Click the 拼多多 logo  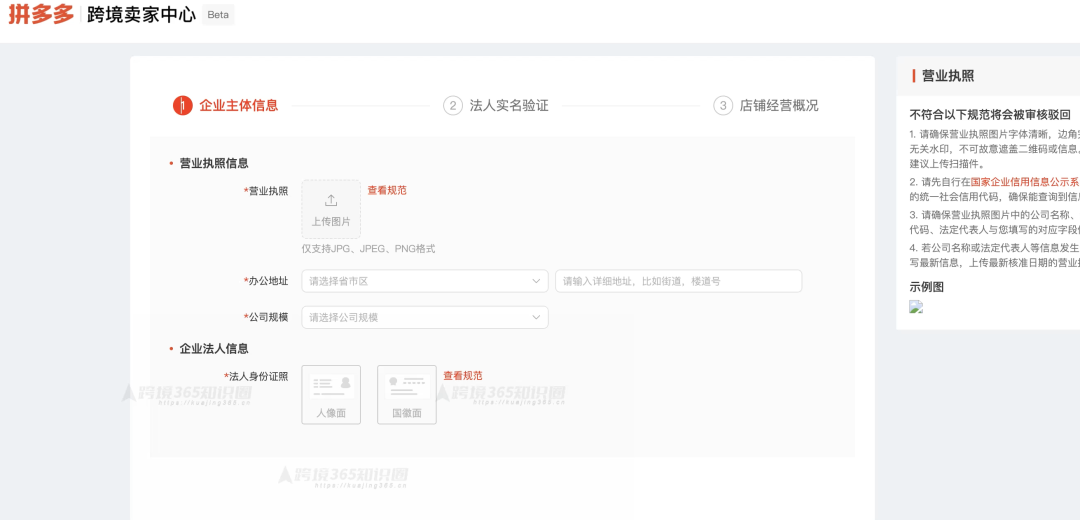pos(41,15)
